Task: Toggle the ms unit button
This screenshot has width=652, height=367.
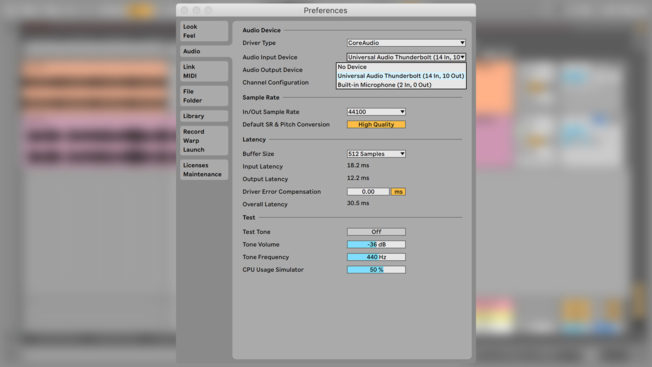Action: pos(398,192)
